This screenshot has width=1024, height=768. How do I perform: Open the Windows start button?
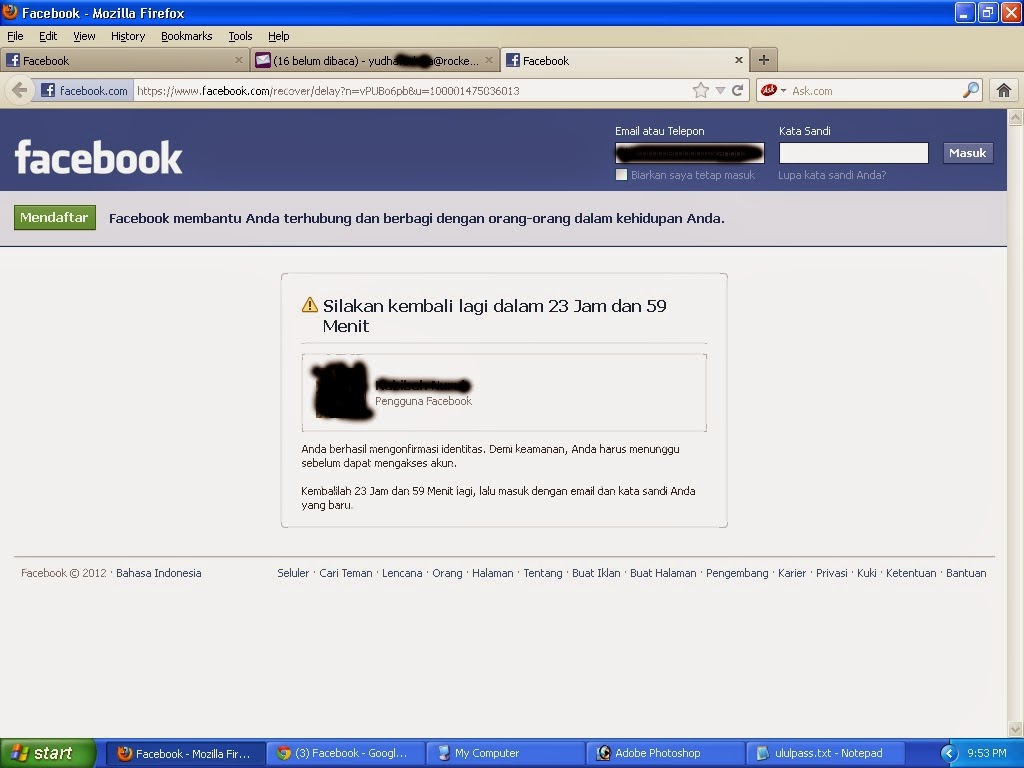(48, 753)
